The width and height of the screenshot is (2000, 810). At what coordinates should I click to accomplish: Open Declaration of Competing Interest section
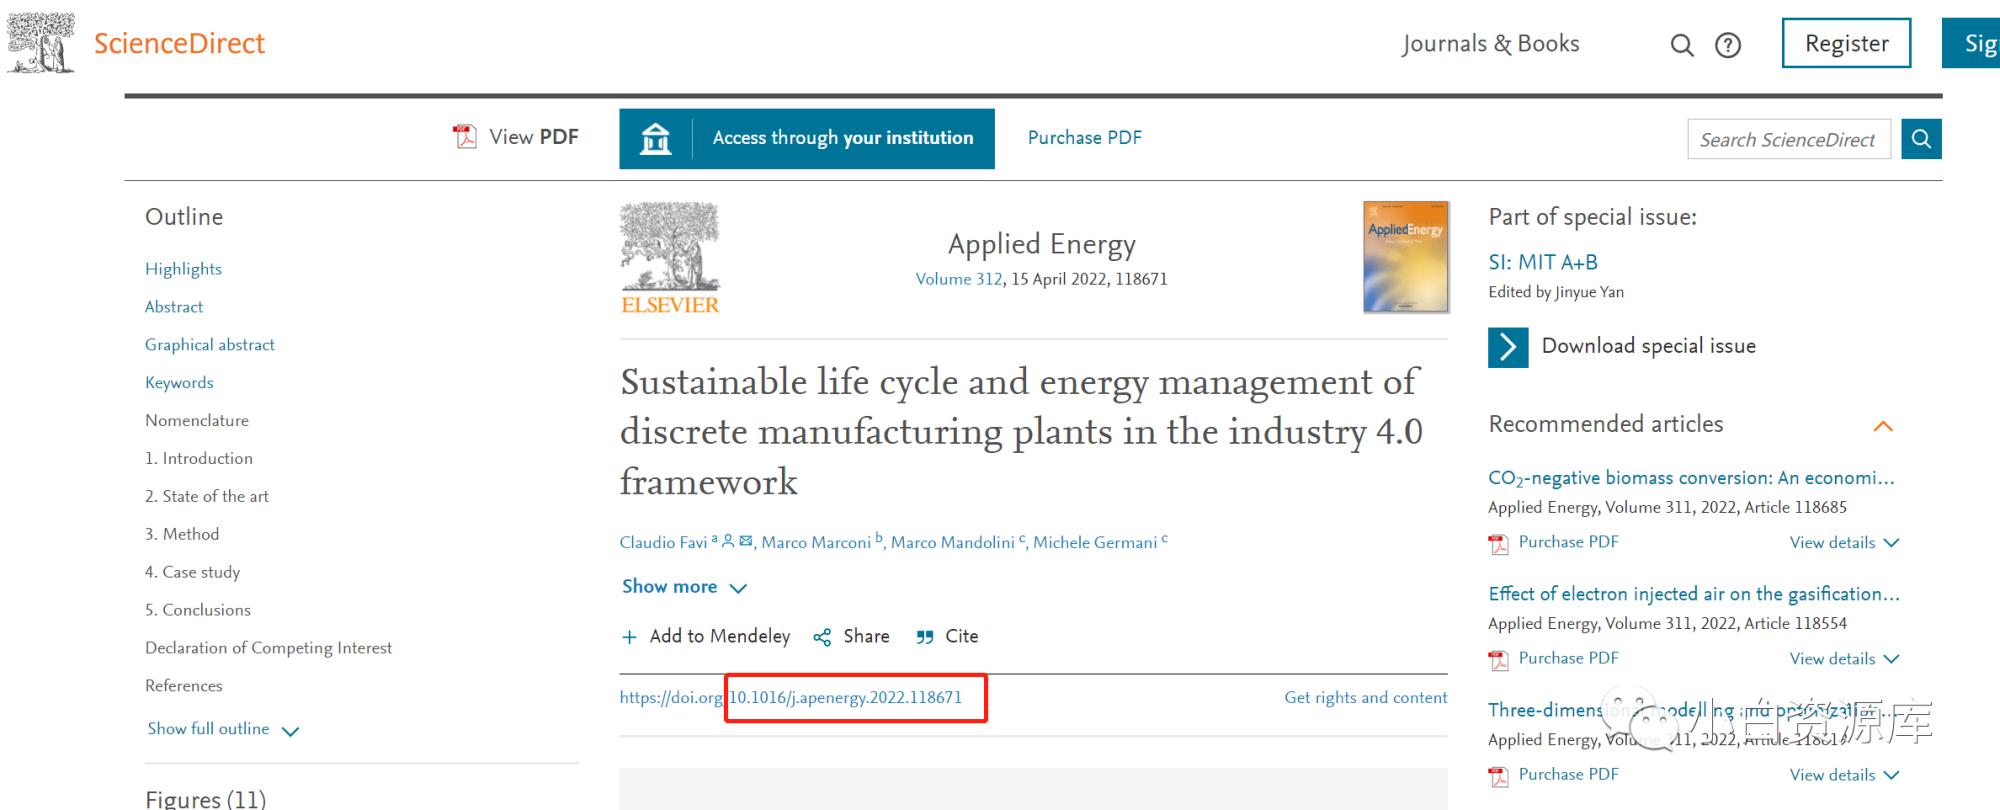point(268,649)
